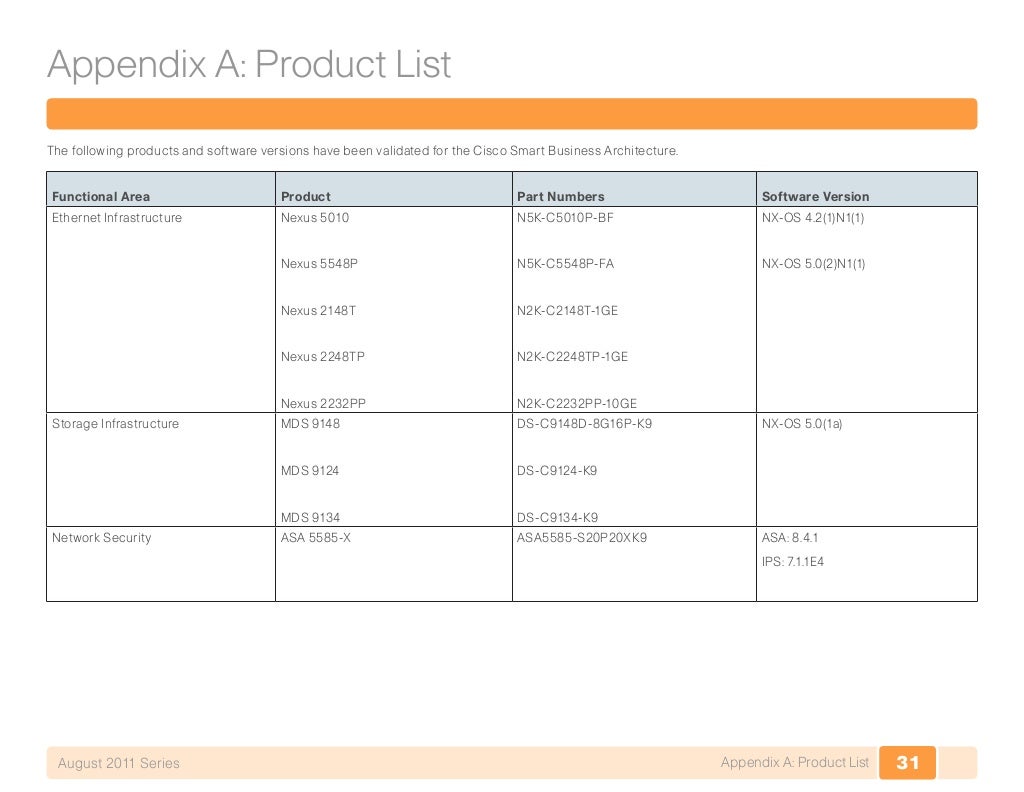Click product name 'Nexus 2232PP'
Viewport: 1024px width, 792px height.
(x=323, y=404)
